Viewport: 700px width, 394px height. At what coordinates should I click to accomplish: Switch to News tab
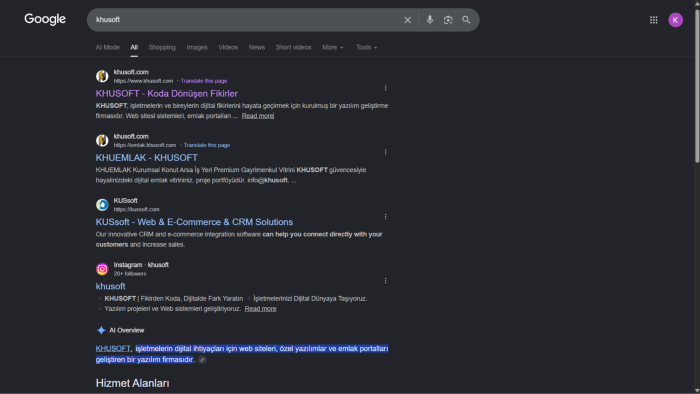click(257, 47)
